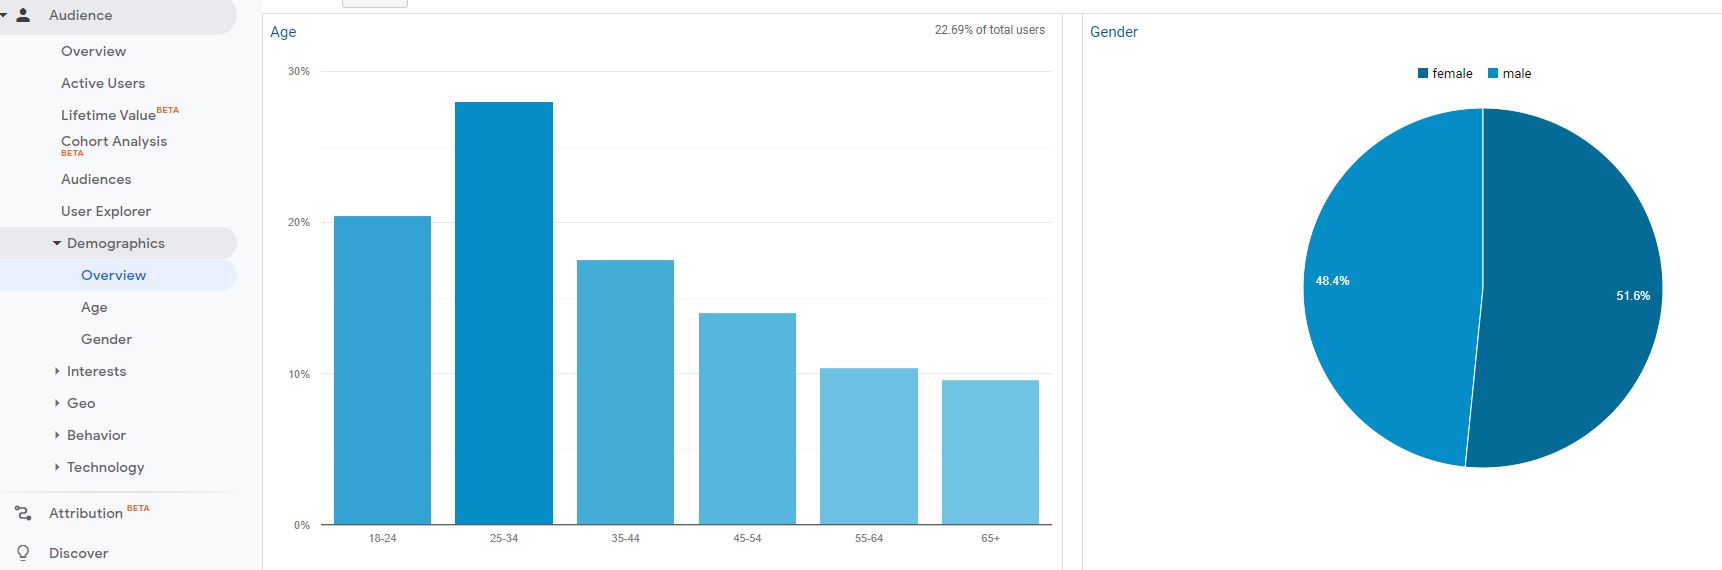The width and height of the screenshot is (1722, 570).
Task: Click the 35-44 age bar
Action: tap(625, 392)
